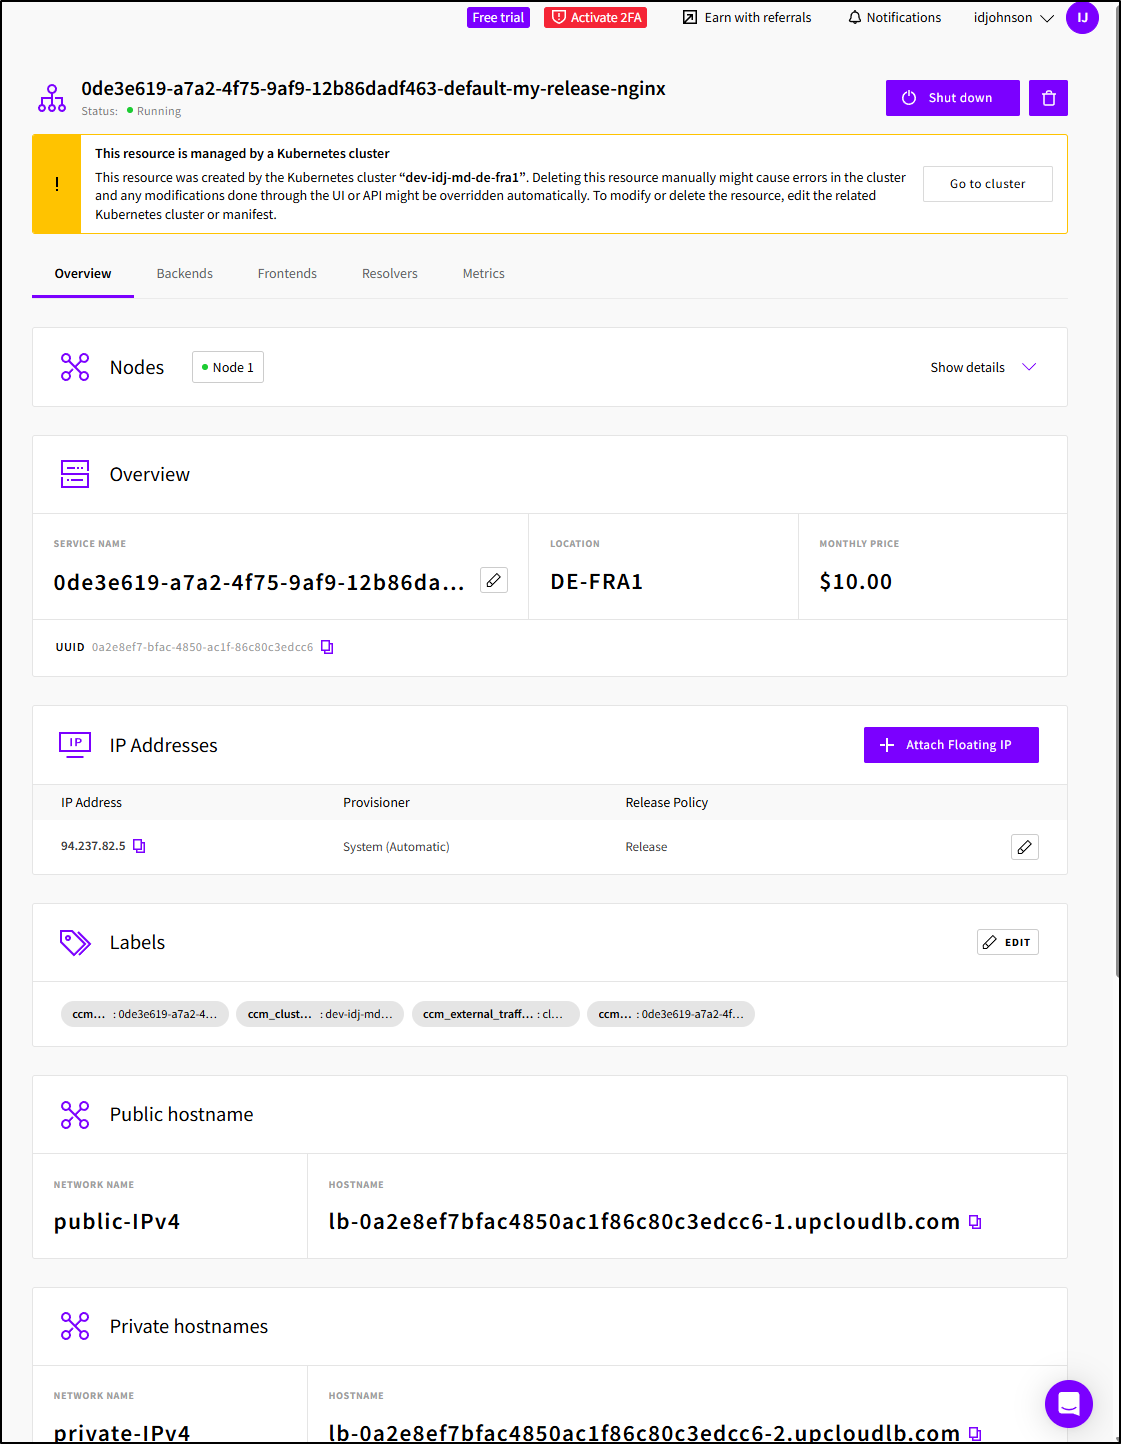
Task: Edit release policy via pencil icon
Action: [x=1024, y=847]
